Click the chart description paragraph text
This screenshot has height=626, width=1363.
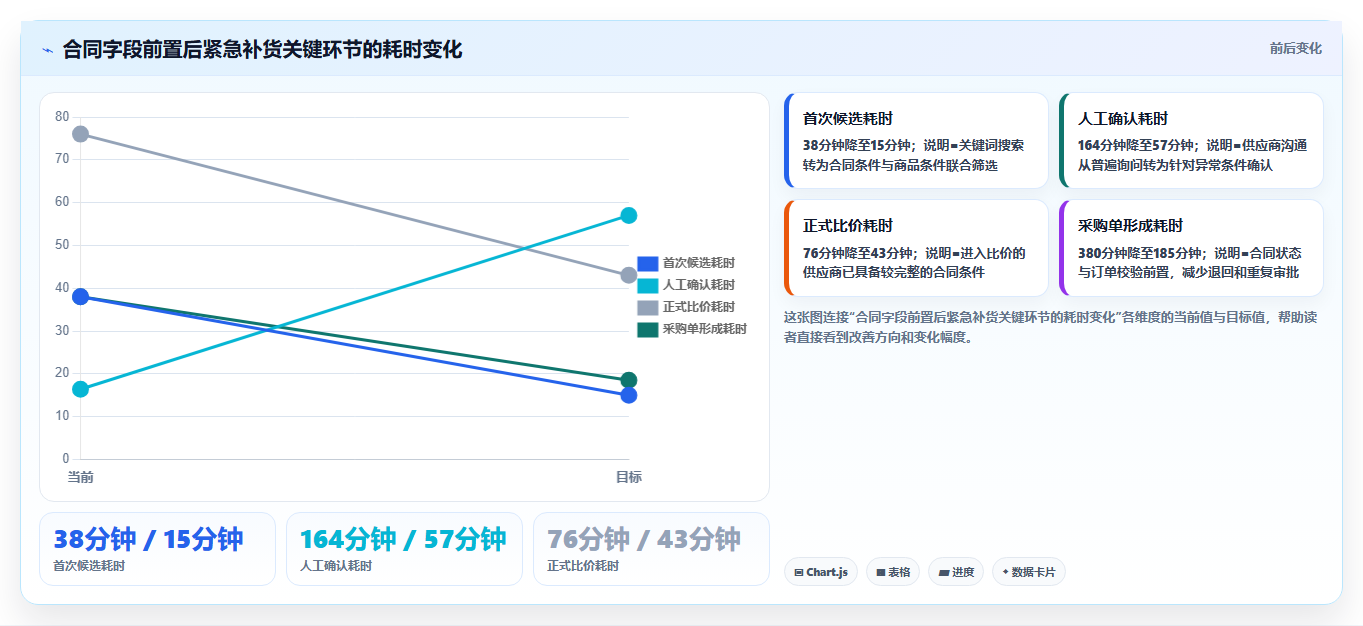click(1053, 327)
